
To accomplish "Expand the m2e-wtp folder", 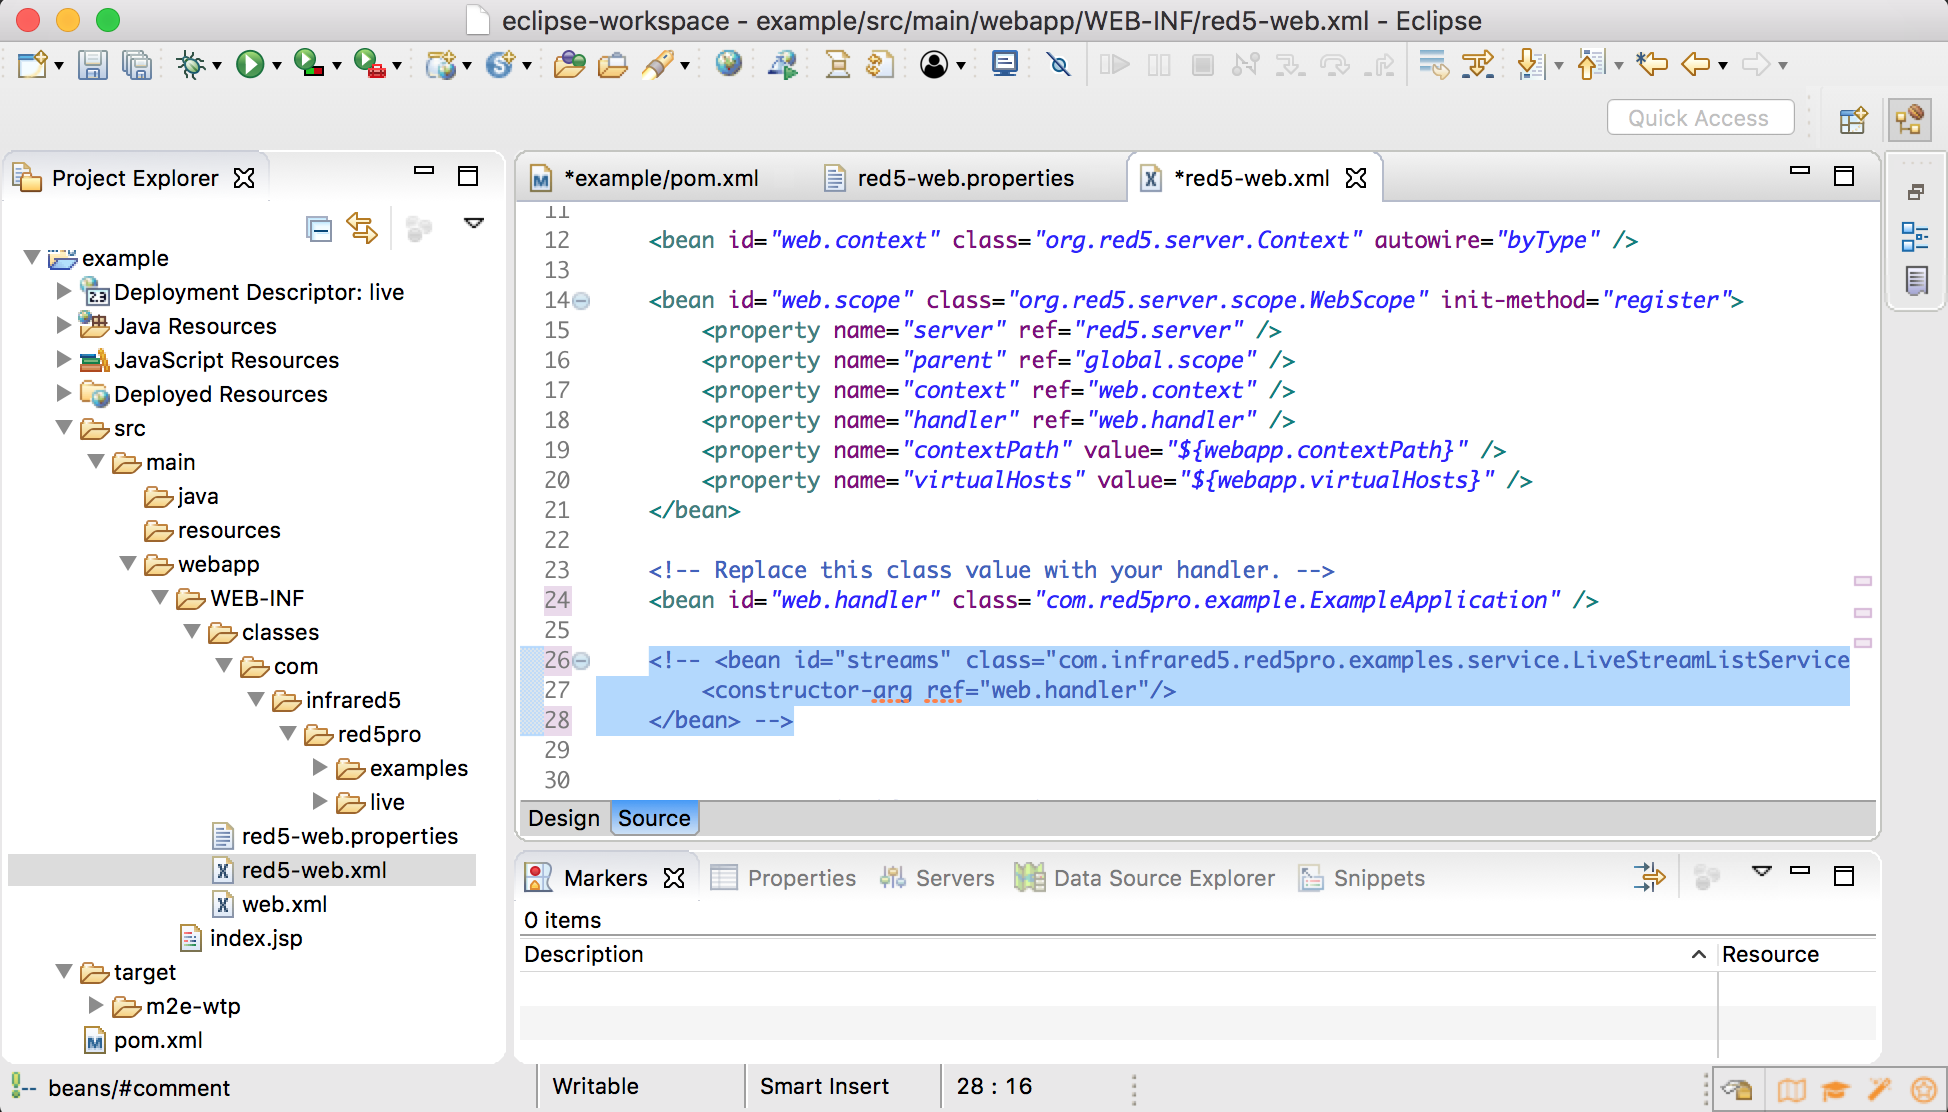I will pos(96,1005).
